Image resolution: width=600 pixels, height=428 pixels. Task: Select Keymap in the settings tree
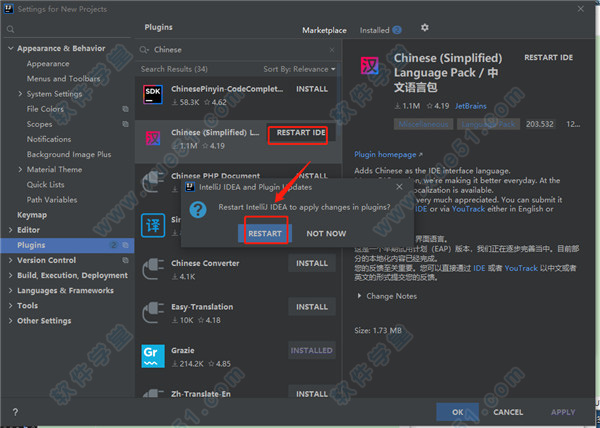coord(32,215)
